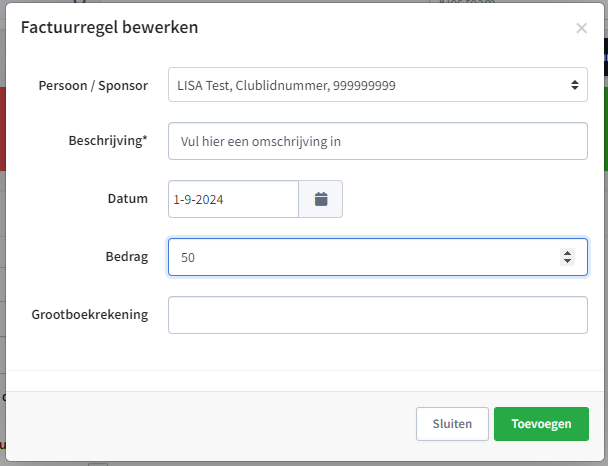
Task: Decrease Bedrag with the down stepper arrow
Action: [567, 261]
